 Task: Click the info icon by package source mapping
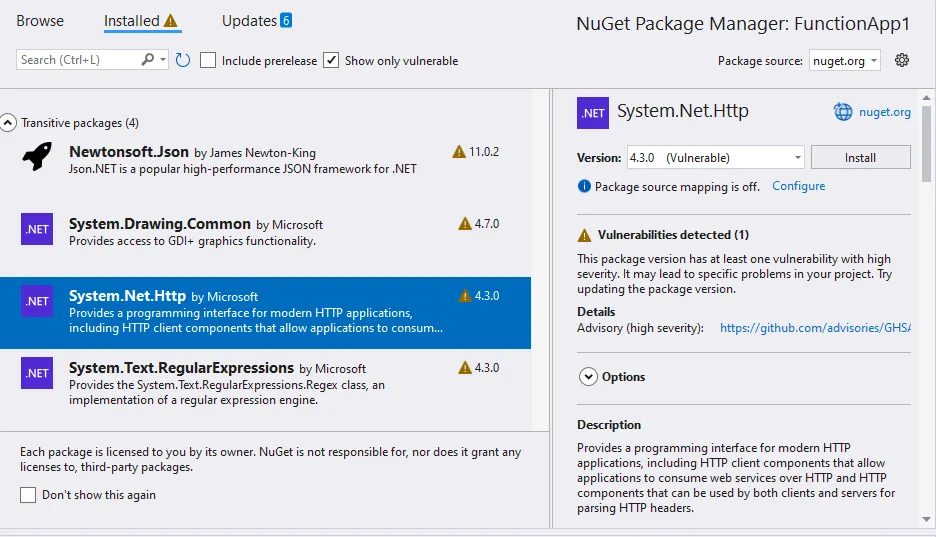[x=584, y=186]
